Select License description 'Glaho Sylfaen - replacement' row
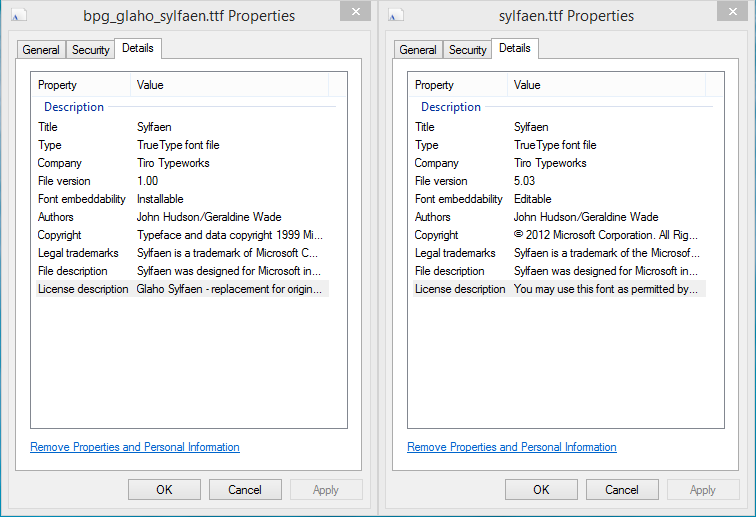The width and height of the screenshot is (756, 517). coord(182,289)
